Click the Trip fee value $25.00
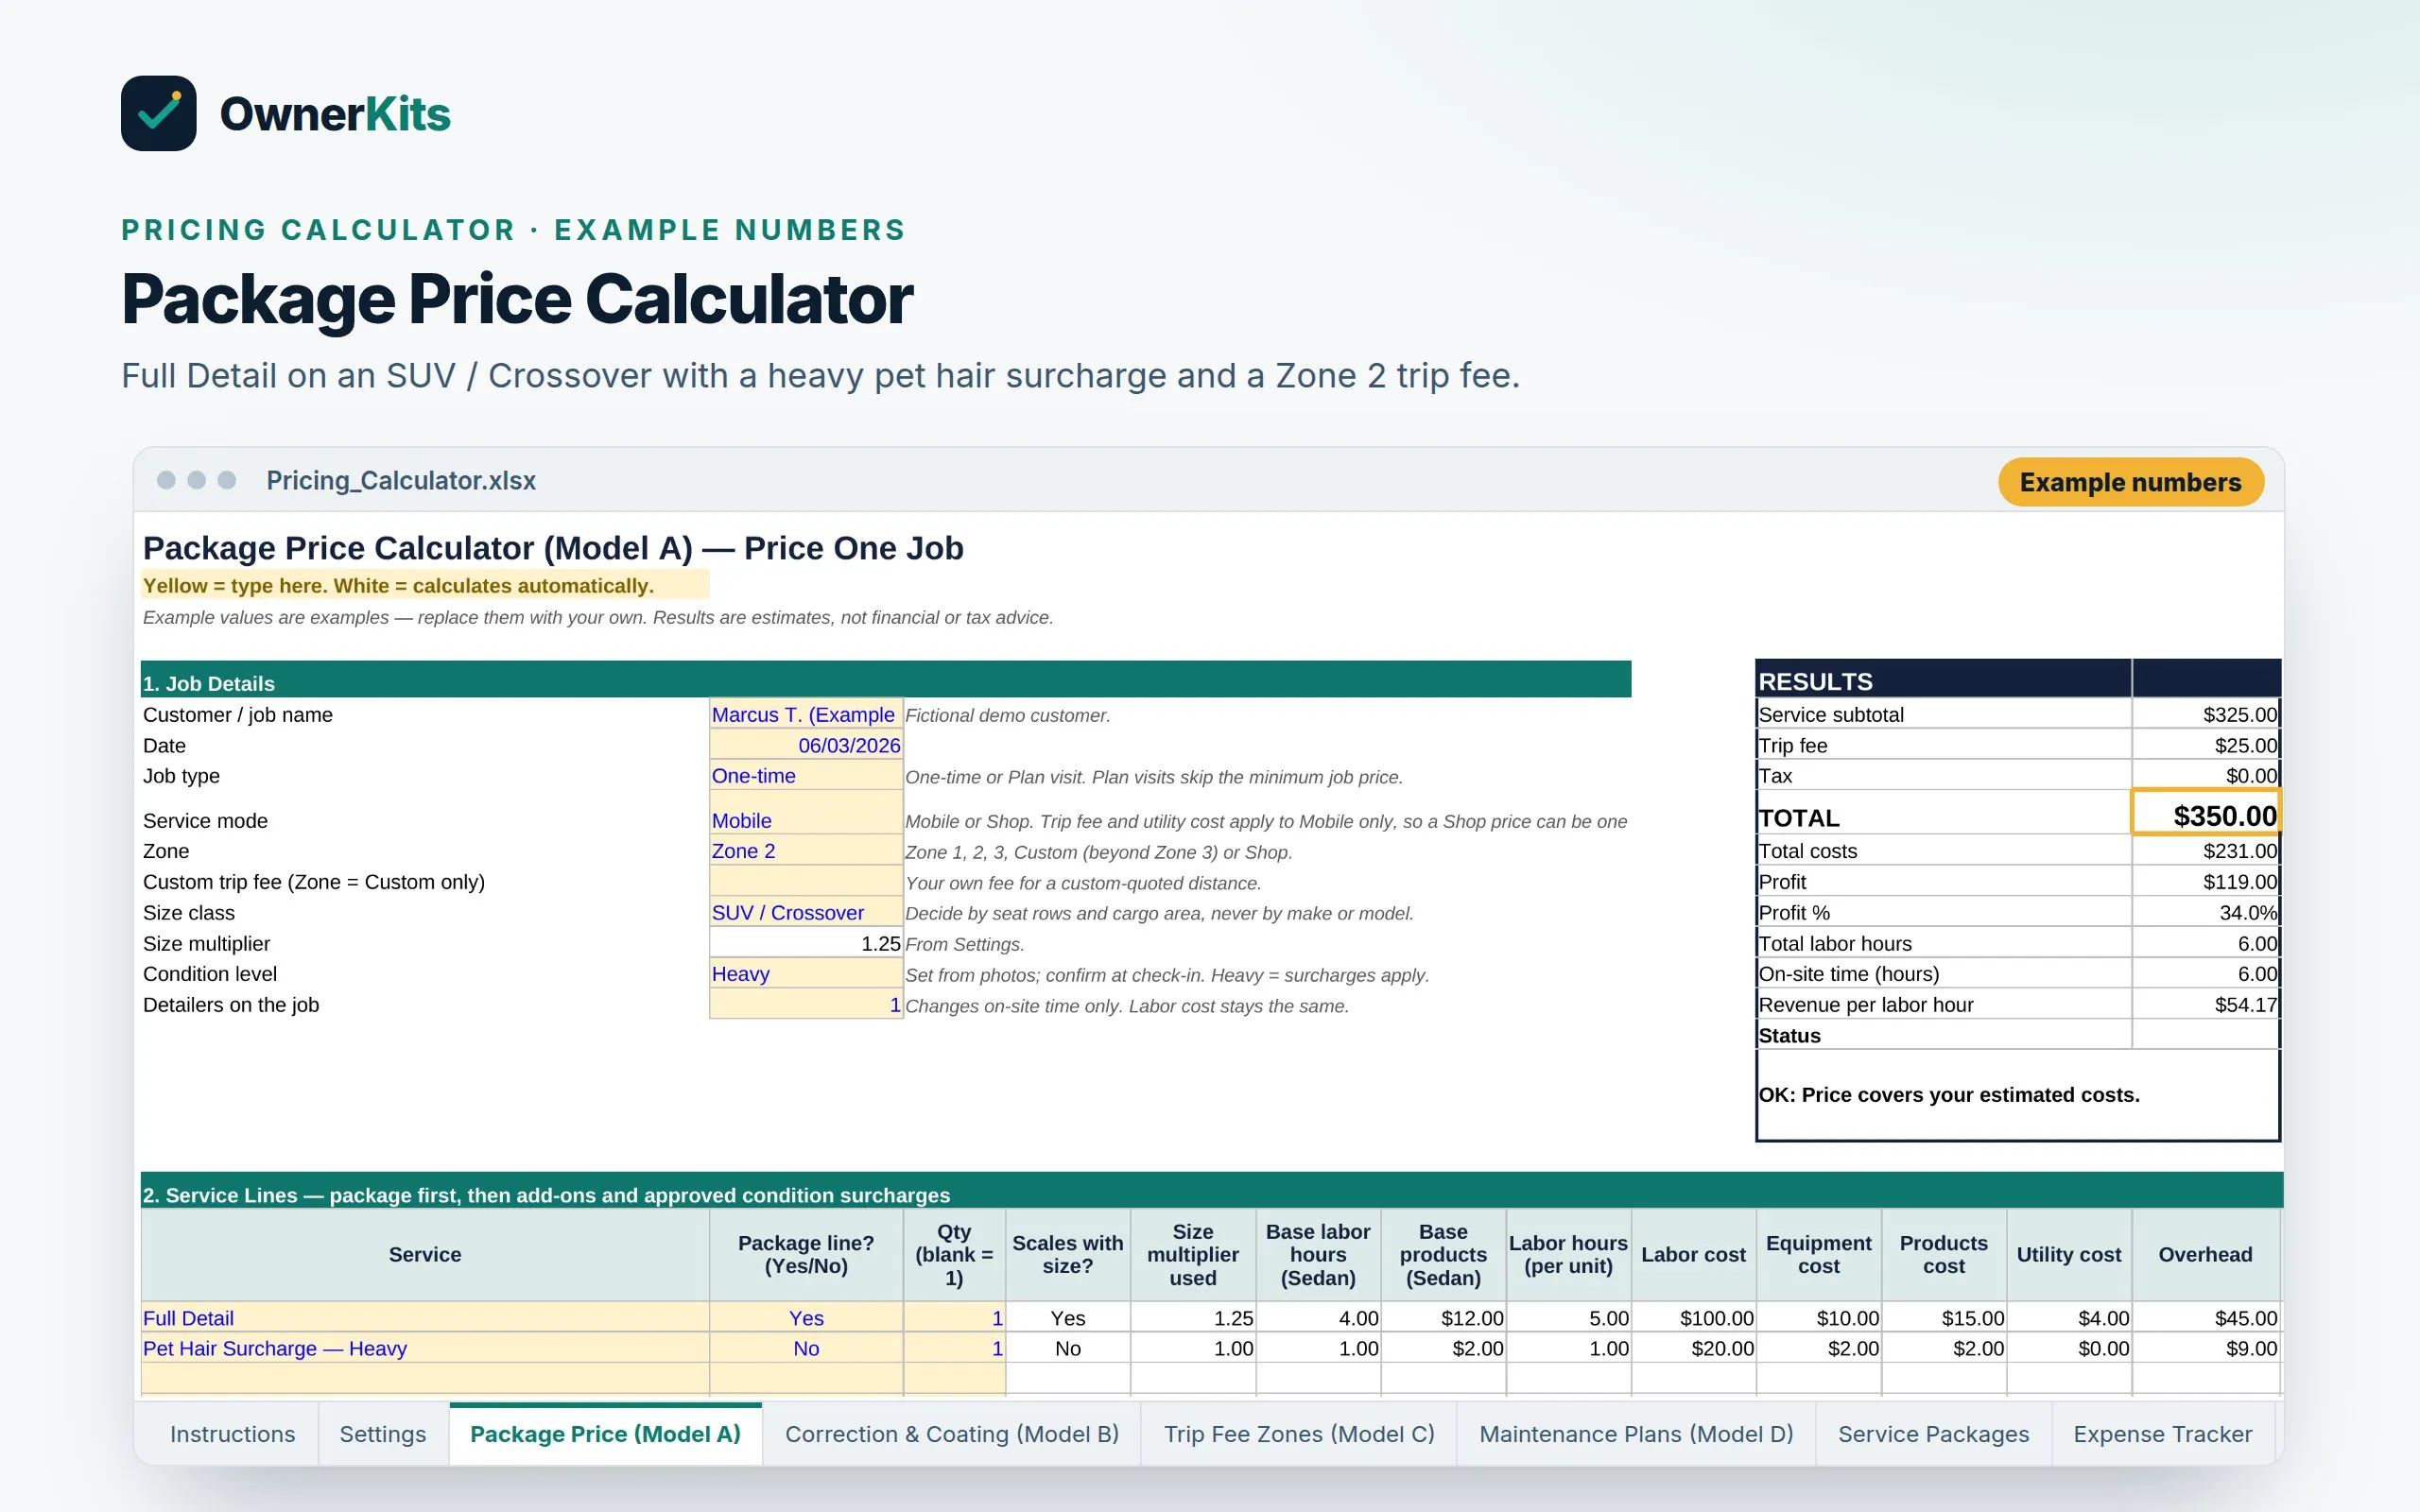2420x1512 pixels. [x=2206, y=745]
